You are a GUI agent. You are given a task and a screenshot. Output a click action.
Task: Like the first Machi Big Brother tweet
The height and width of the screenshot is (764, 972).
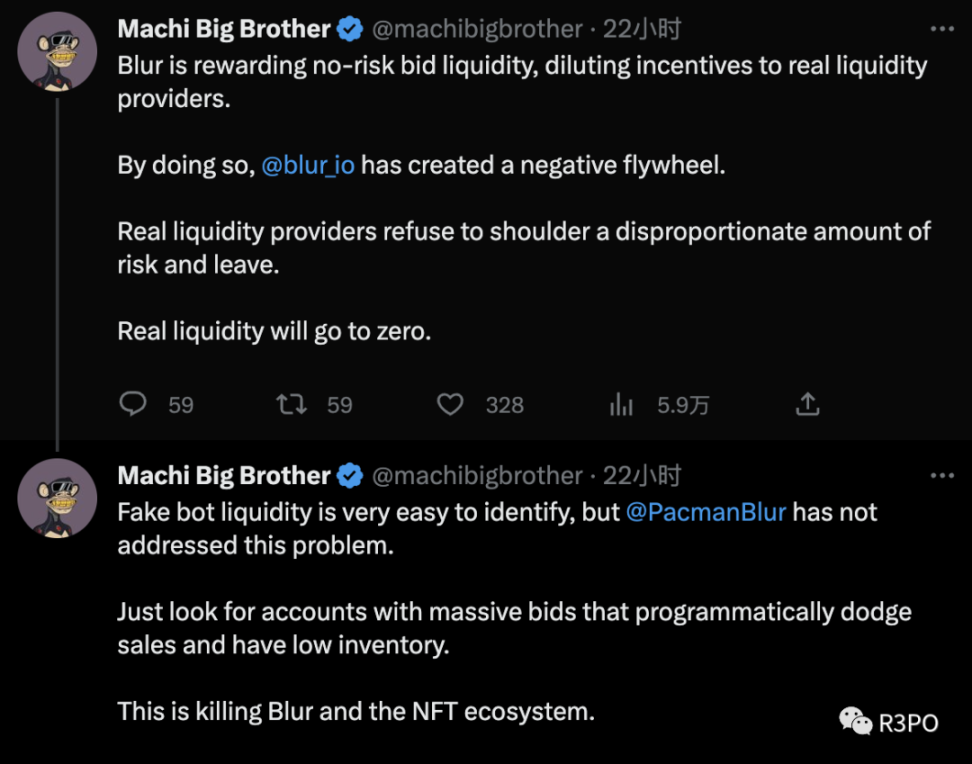450,404
